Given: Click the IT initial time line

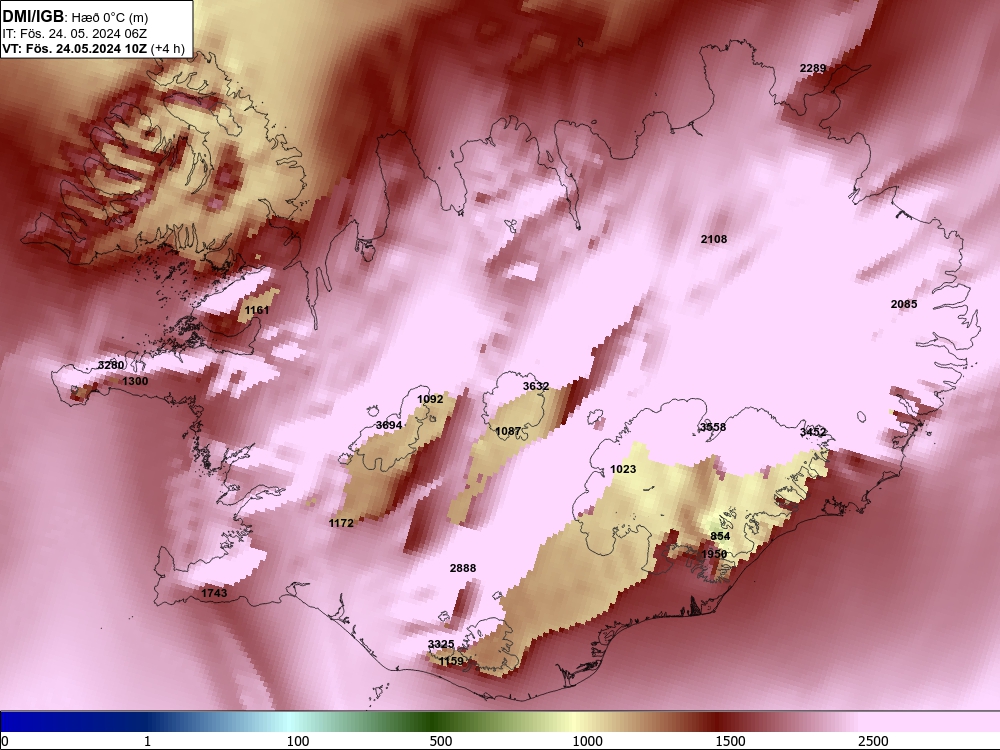Looking at the screenshot, I should (x=74, y=34).
